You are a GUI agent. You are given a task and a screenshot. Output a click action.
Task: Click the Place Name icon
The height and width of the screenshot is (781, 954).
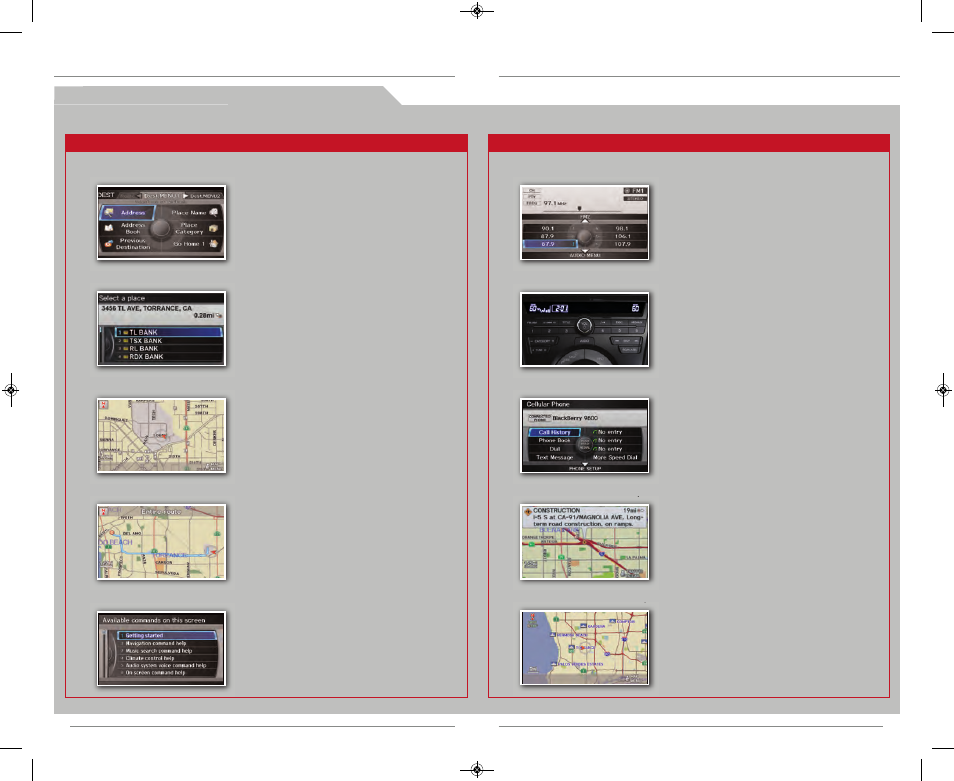(214, 212)
